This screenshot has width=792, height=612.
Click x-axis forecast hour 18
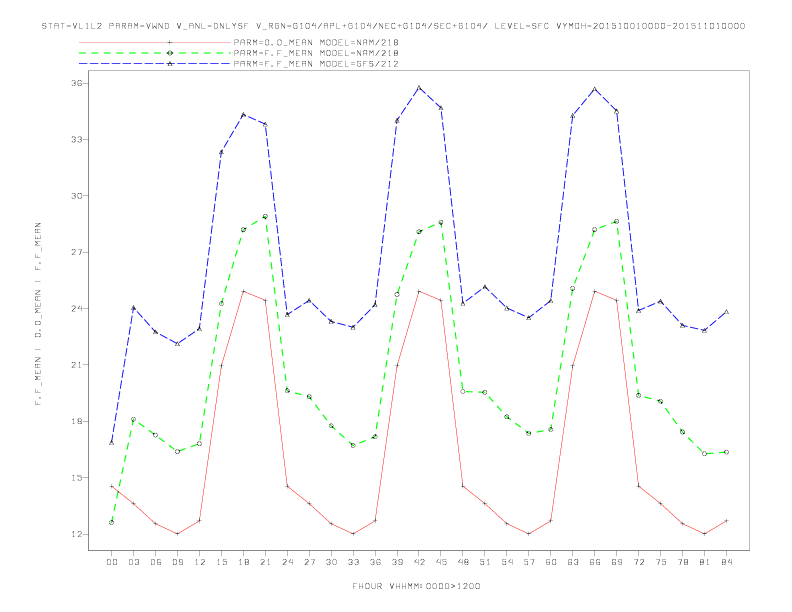click(243, 562)
